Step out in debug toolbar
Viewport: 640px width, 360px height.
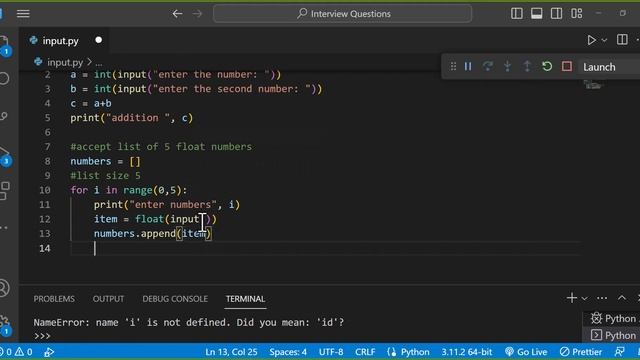coord(527,67)
